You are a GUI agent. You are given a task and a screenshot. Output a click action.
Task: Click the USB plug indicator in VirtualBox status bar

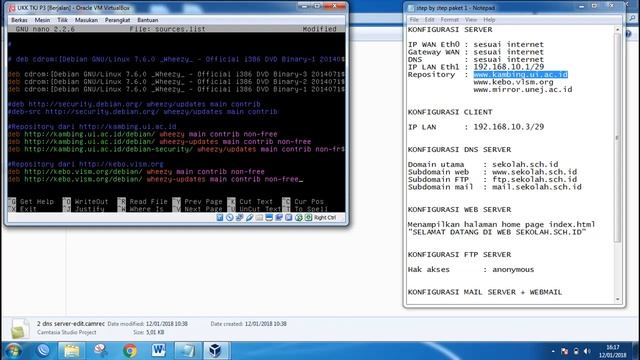point(249,218)
